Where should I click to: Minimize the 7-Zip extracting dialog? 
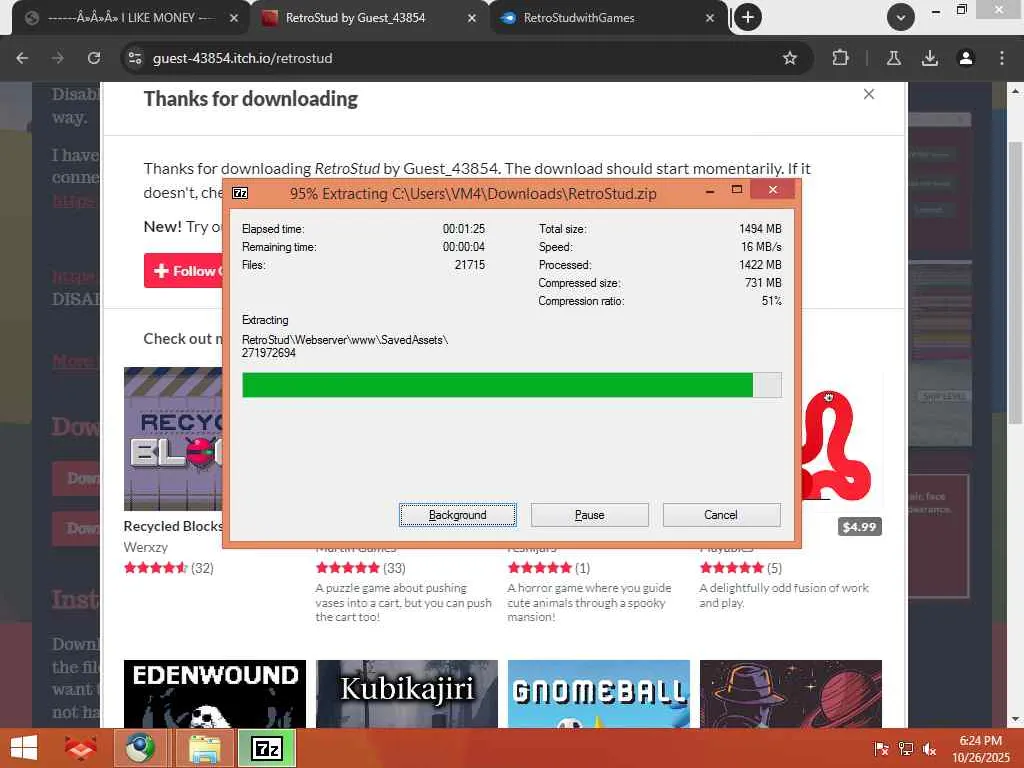click(x=710, y=191)
